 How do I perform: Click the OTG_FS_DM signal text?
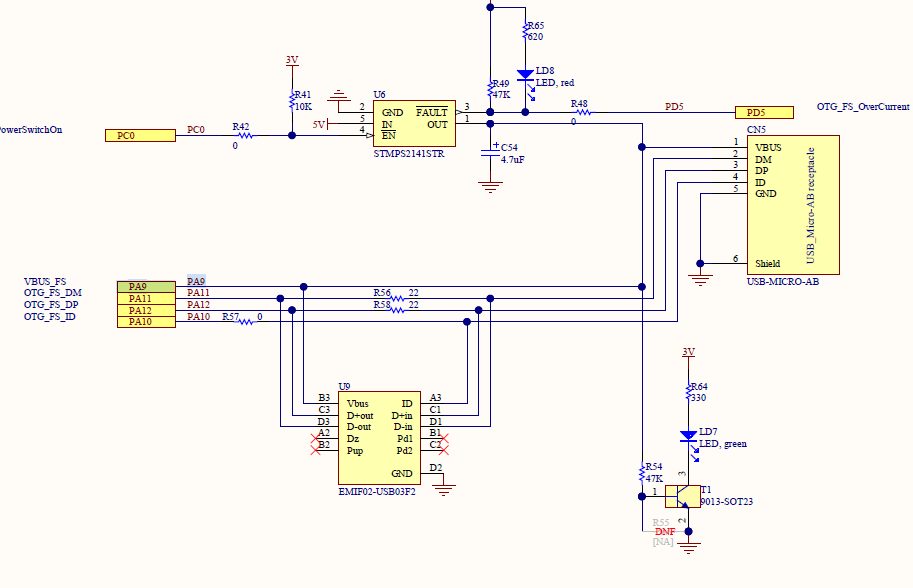pyautogui.click(x=52, y=293)
